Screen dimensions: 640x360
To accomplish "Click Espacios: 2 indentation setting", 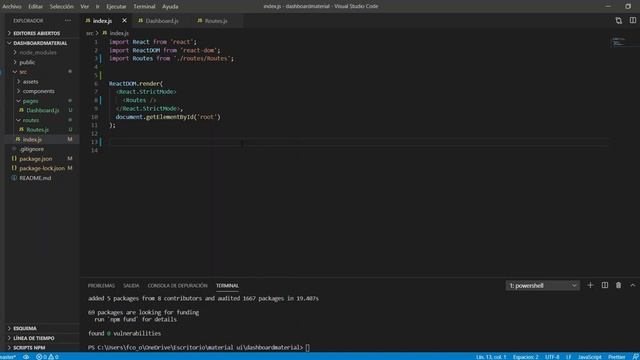I will [525, 357].
